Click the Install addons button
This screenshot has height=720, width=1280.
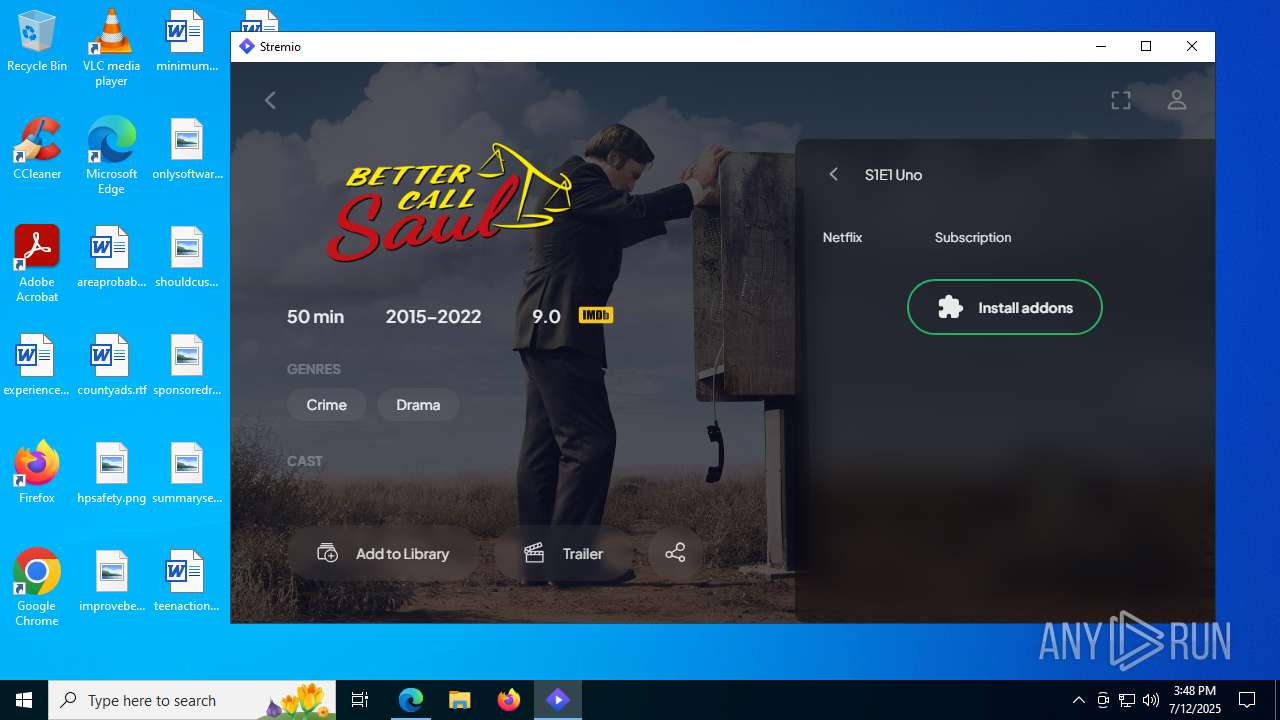[x=1004, y=307]
